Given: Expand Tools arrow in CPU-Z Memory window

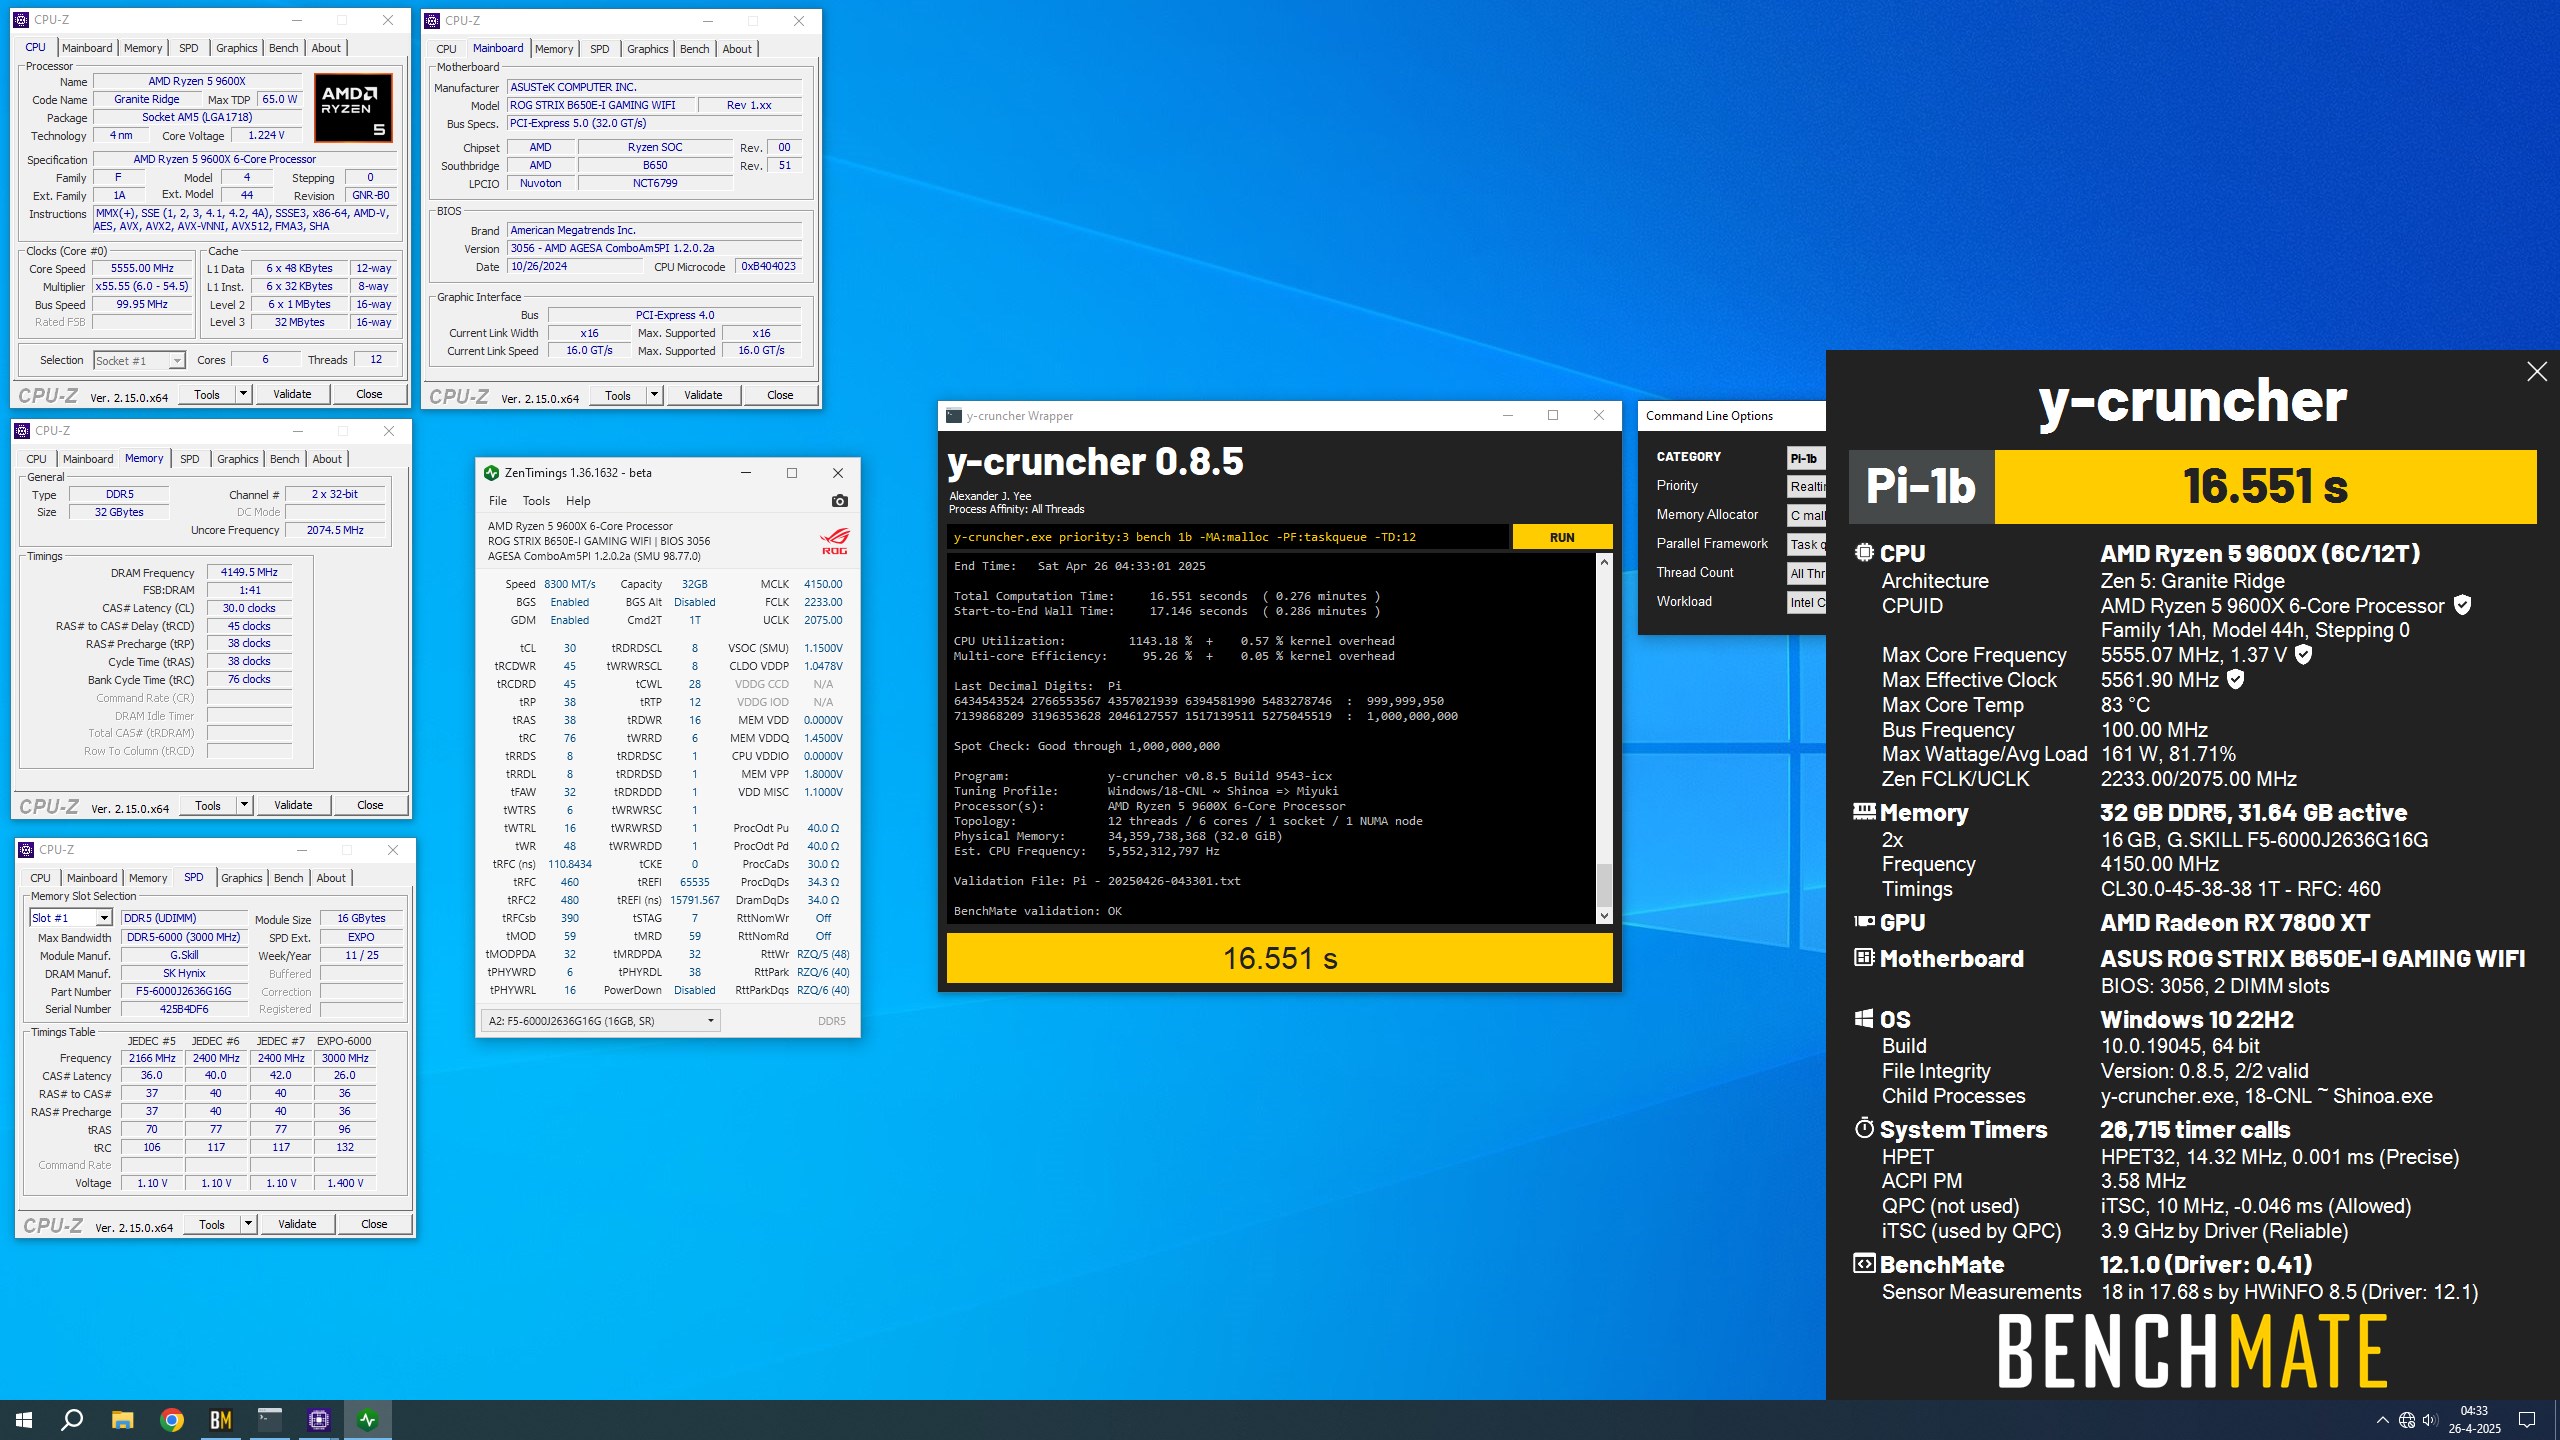Looking at the screenshot, I should click(243, 805).
